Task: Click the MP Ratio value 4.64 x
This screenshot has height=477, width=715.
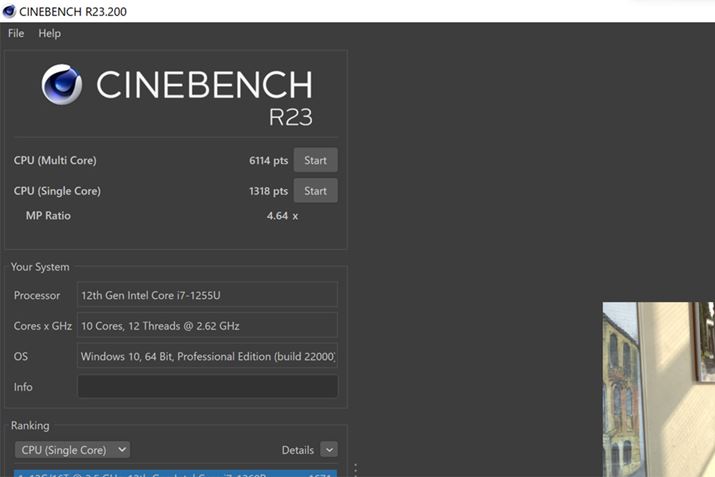Action: (x=282, y=216)
